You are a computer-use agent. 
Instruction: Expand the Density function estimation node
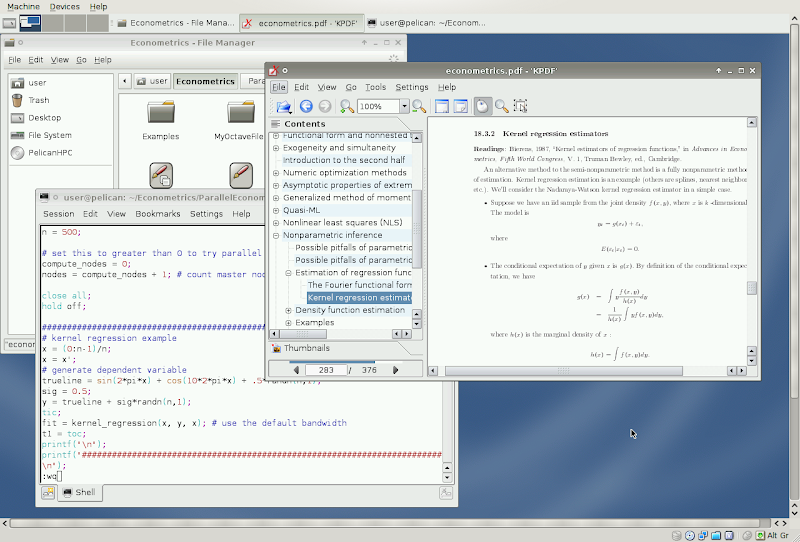coord(288,310)
